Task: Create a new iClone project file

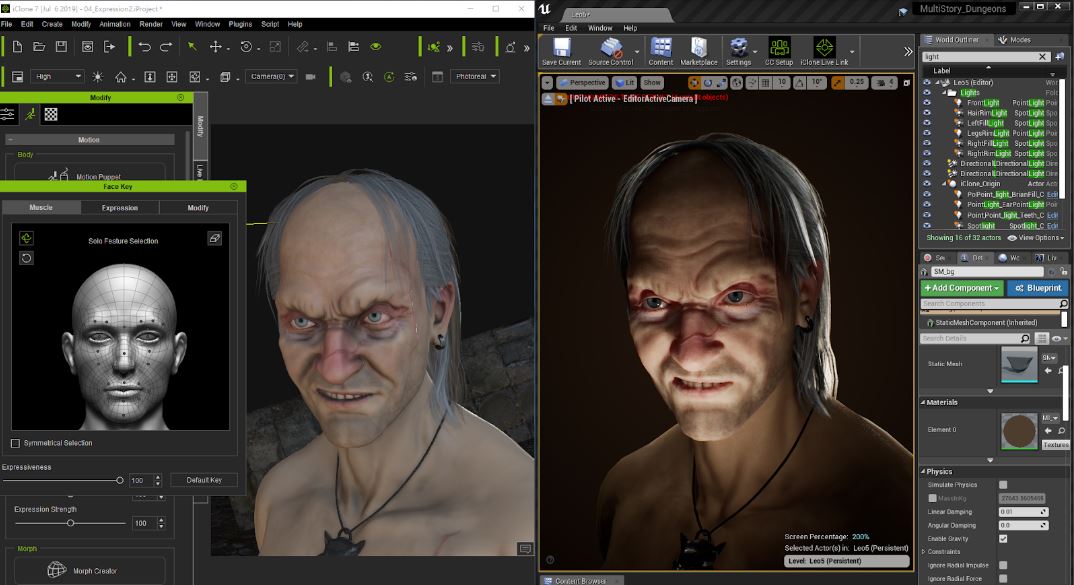Action: pyautogui.click(x=17, y=47)
